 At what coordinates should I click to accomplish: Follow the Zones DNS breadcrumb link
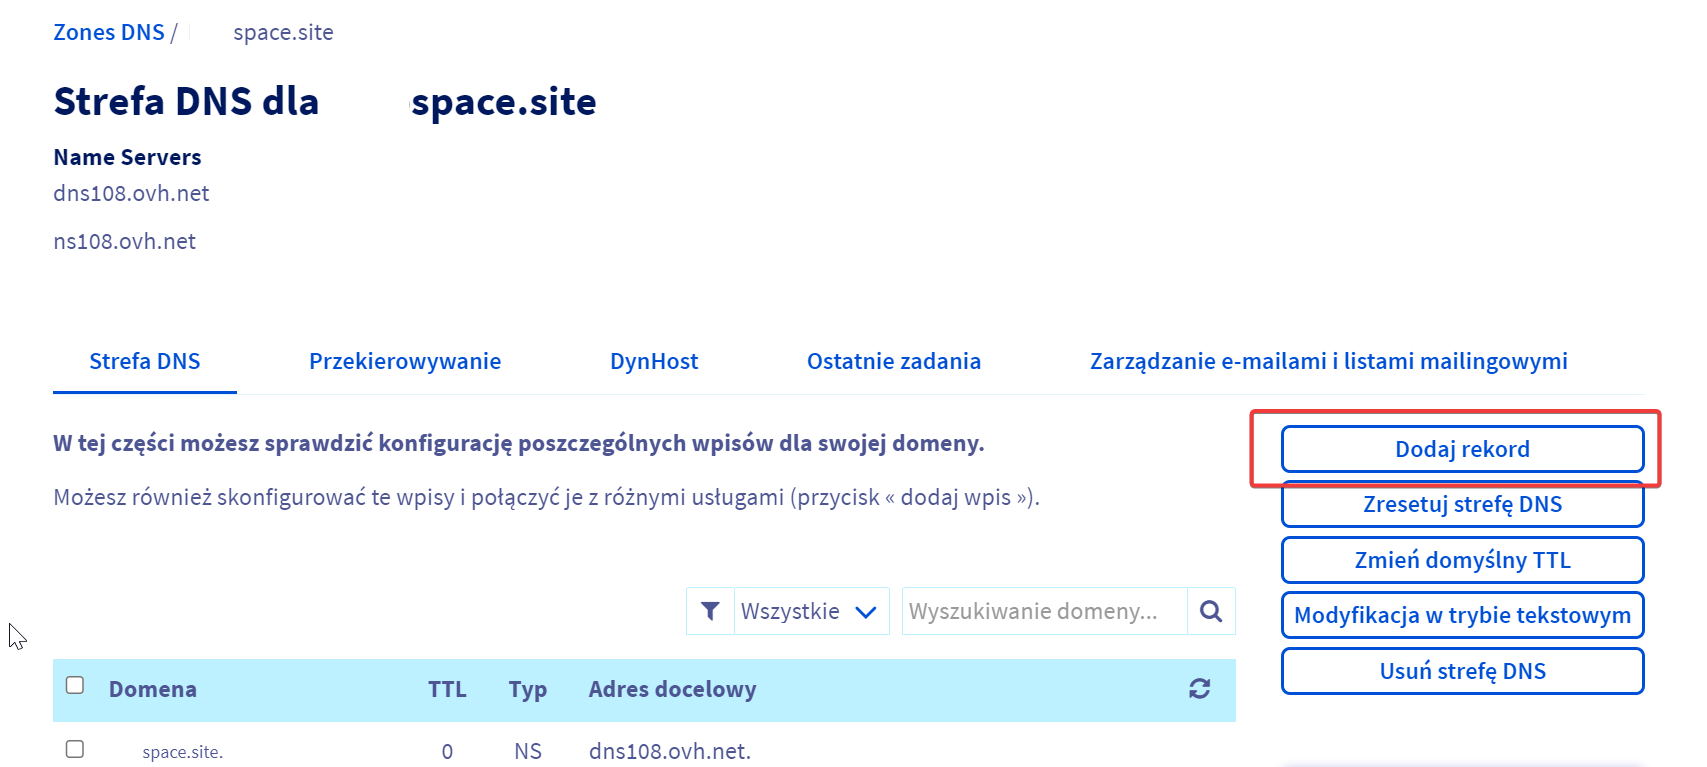pyautogui.click(x=109, y=32)
